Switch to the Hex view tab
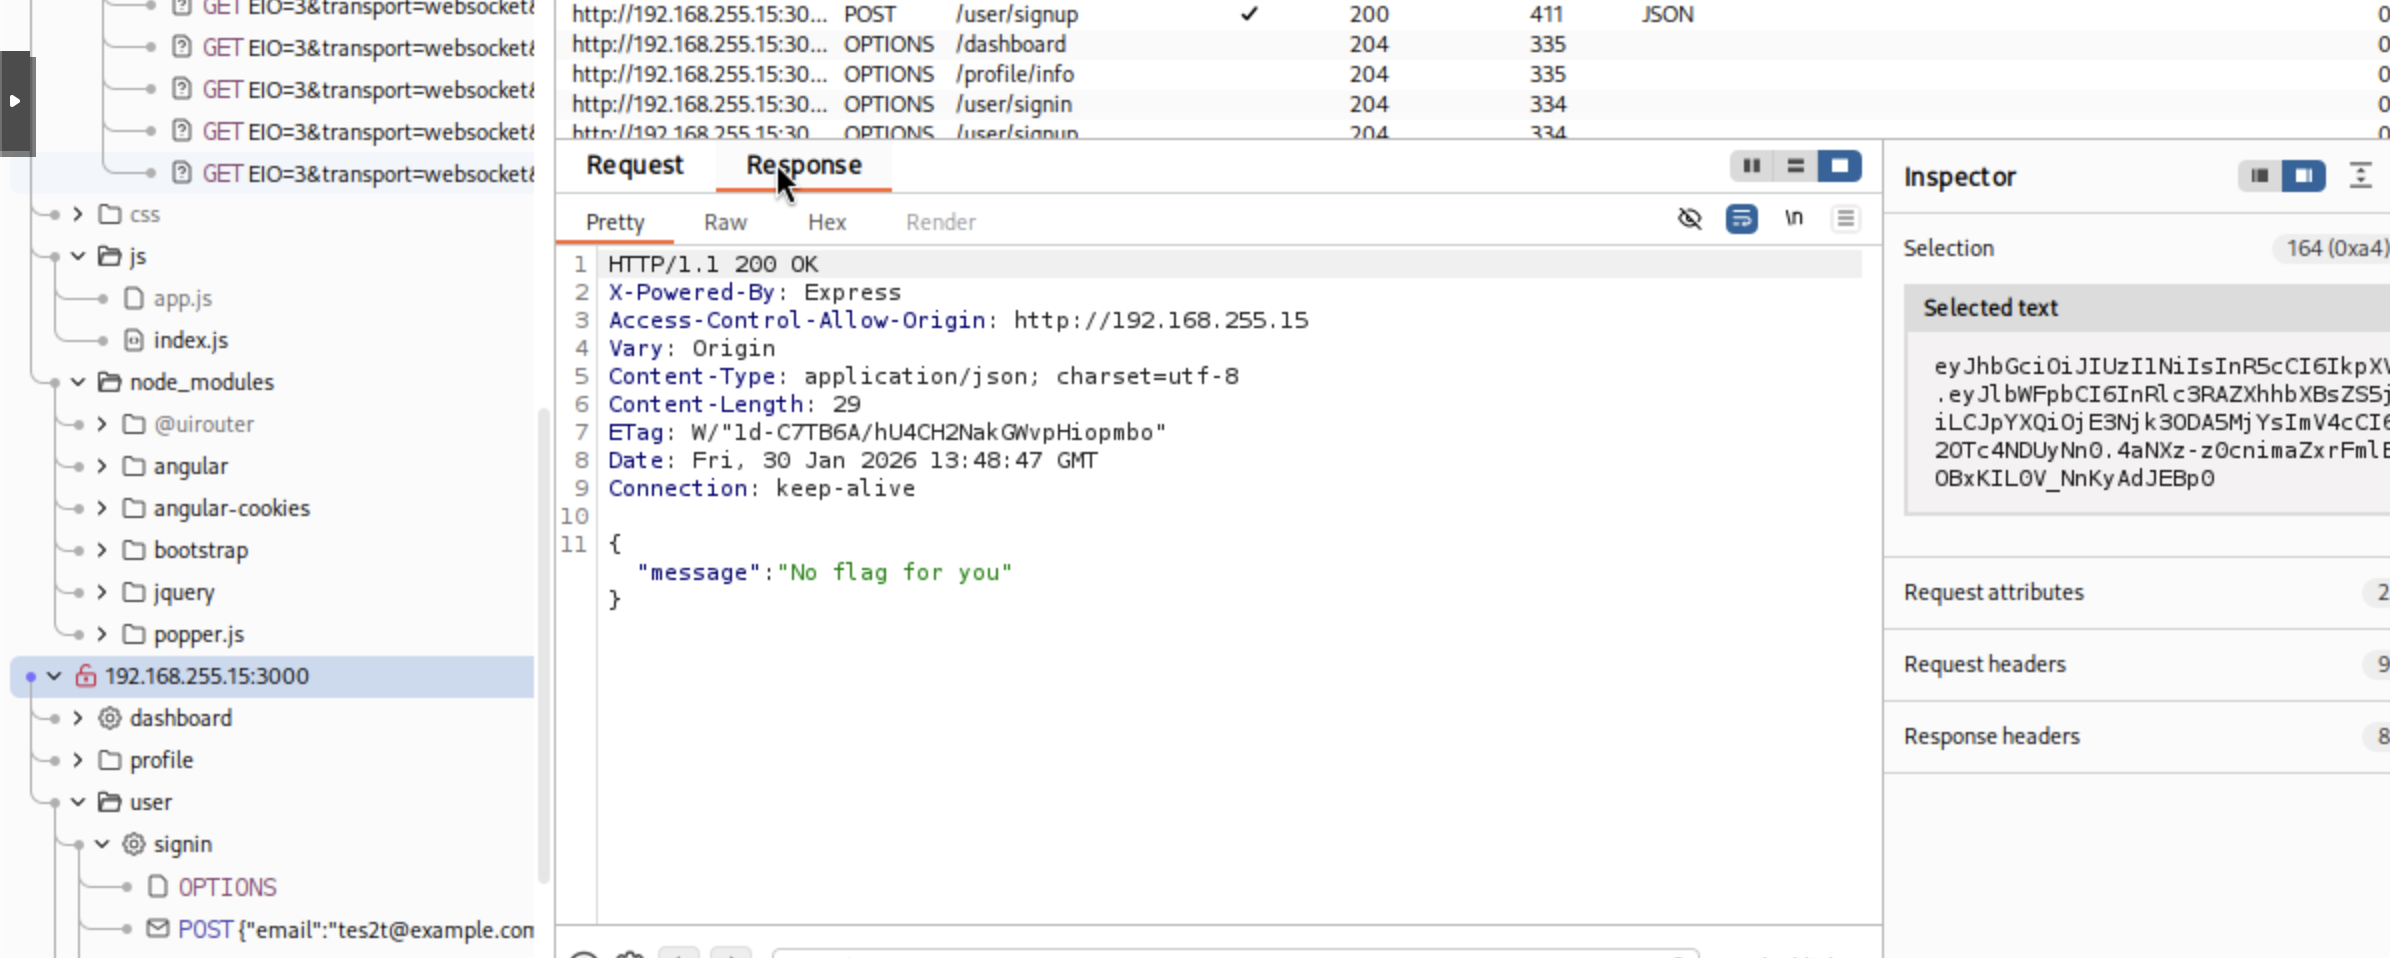This screenshot has height=958, width=2390. 826,222
